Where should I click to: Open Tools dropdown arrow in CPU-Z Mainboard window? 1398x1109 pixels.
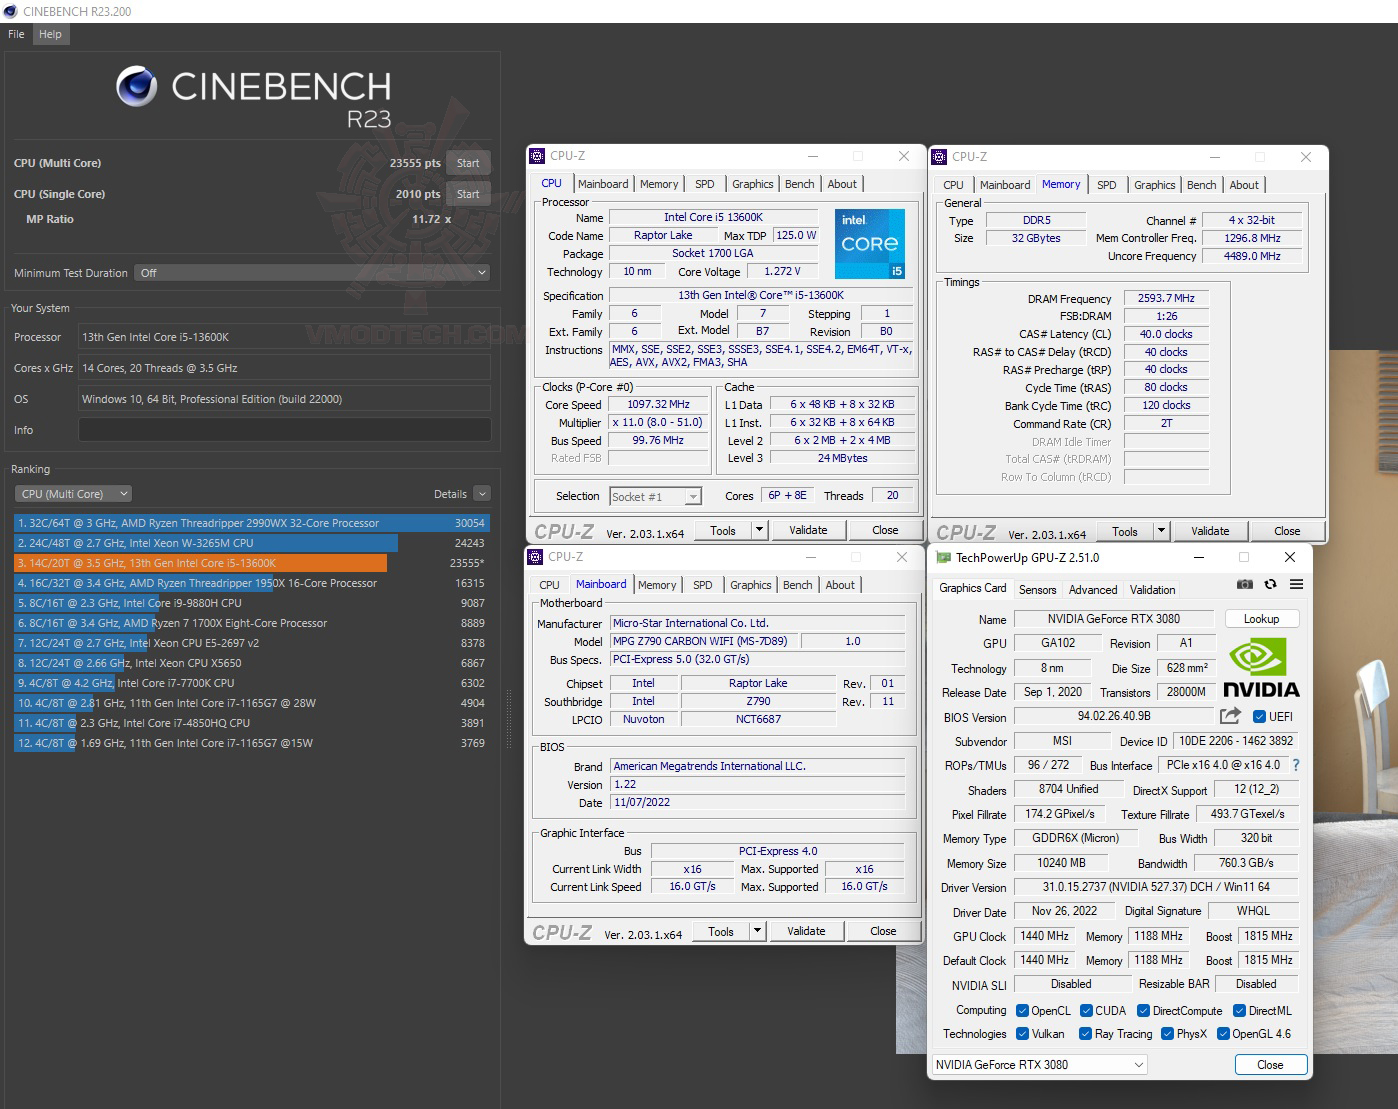tap(757, 931)
